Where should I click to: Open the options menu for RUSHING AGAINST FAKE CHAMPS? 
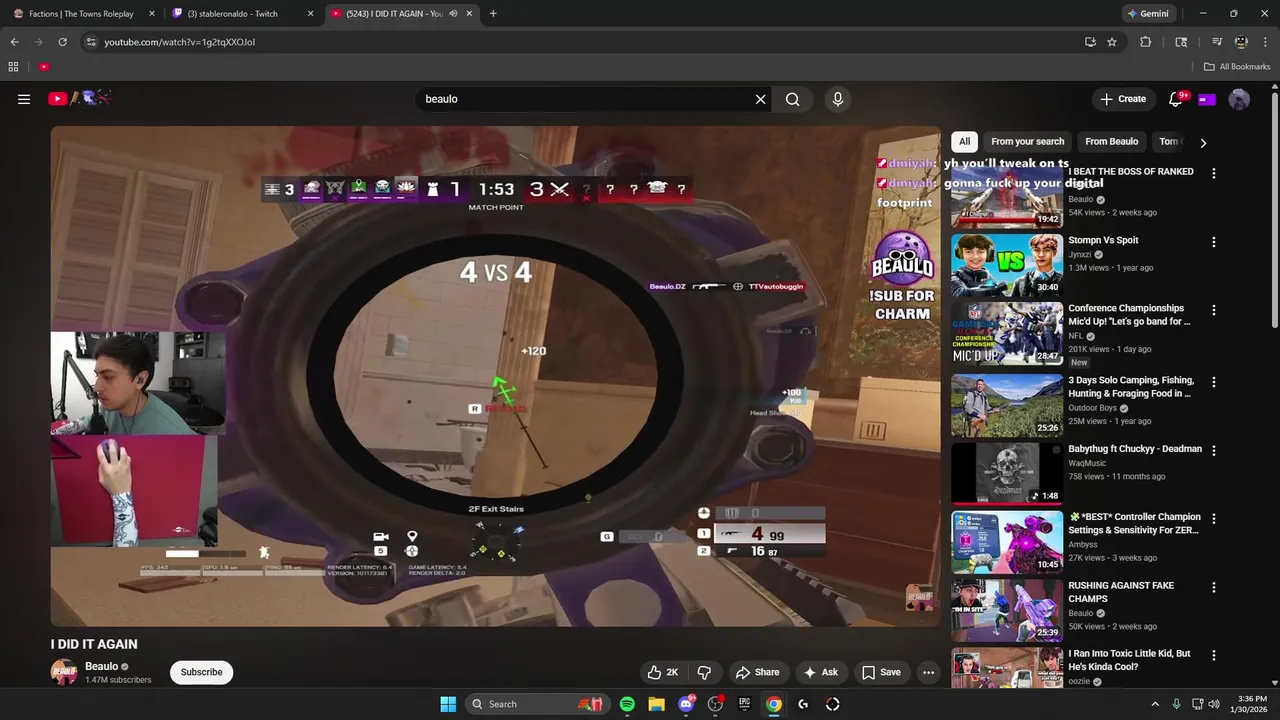point(1214,587)
